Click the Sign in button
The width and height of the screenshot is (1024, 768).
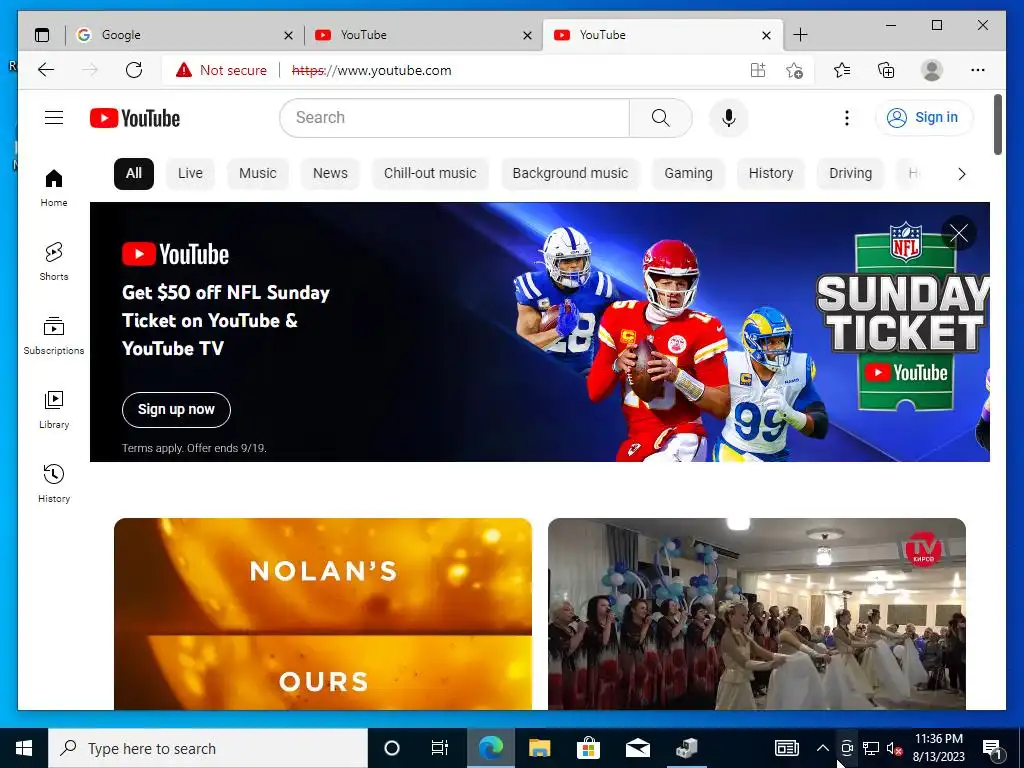[x=924, y=118]
